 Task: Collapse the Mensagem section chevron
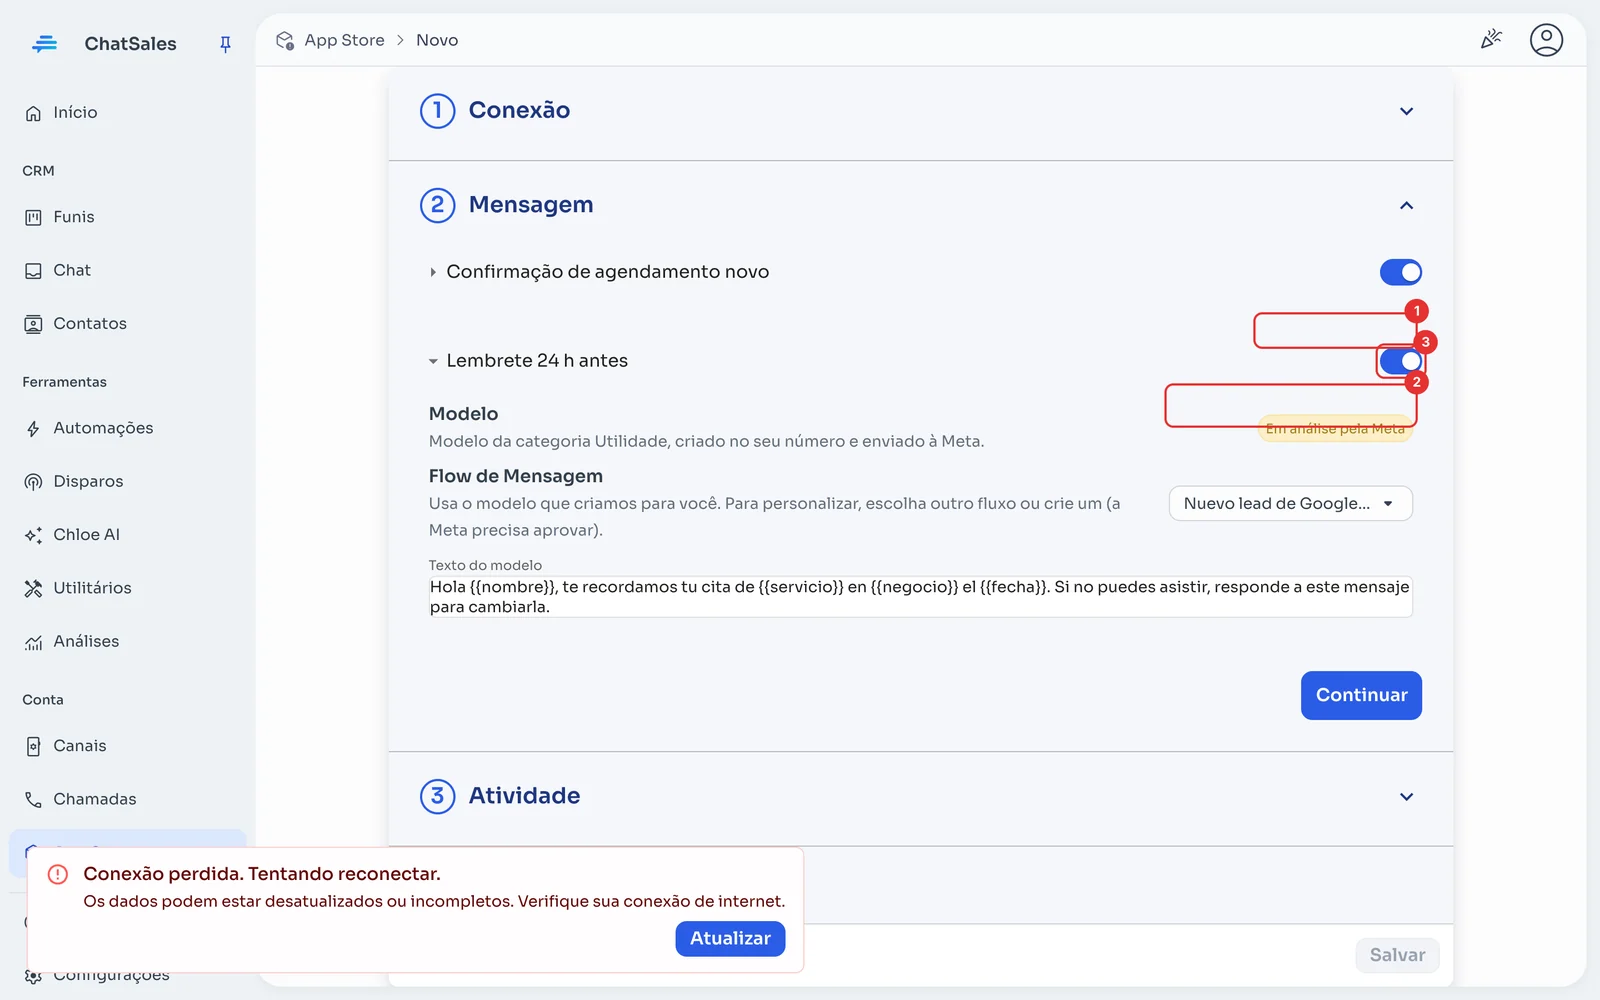1406,205
